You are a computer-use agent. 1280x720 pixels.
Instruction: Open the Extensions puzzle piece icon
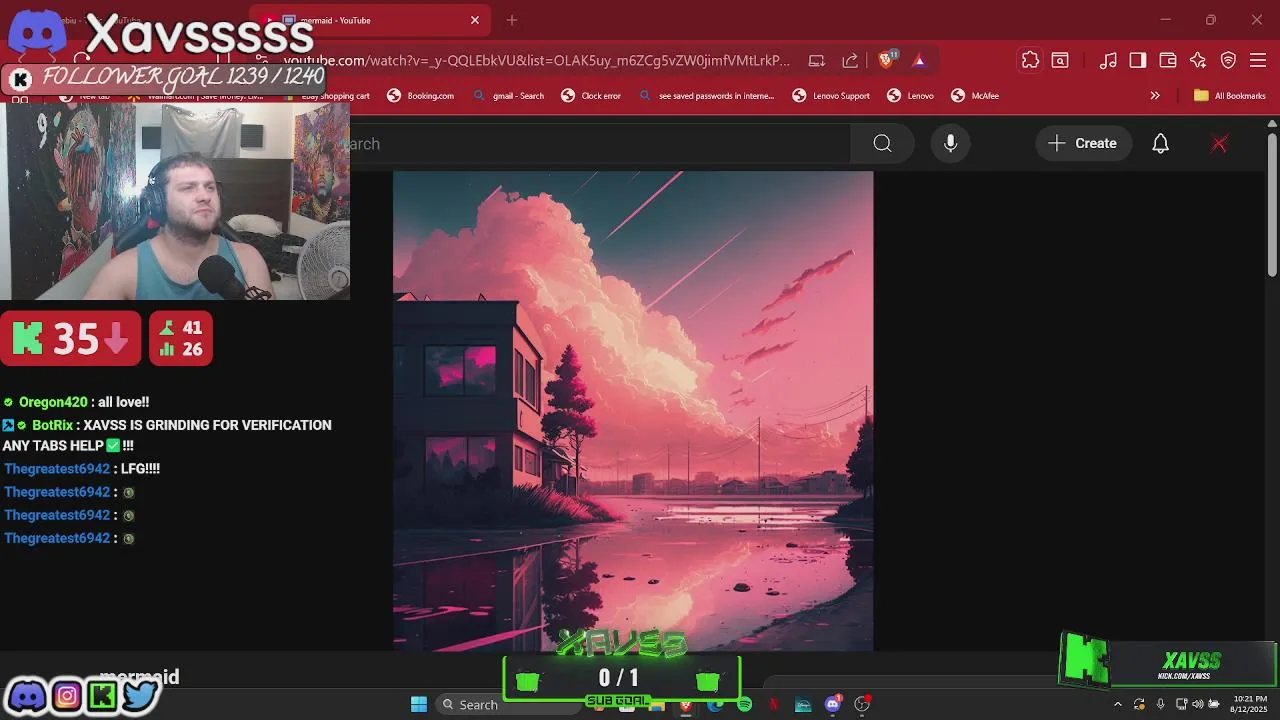[x=1030, y=60]
